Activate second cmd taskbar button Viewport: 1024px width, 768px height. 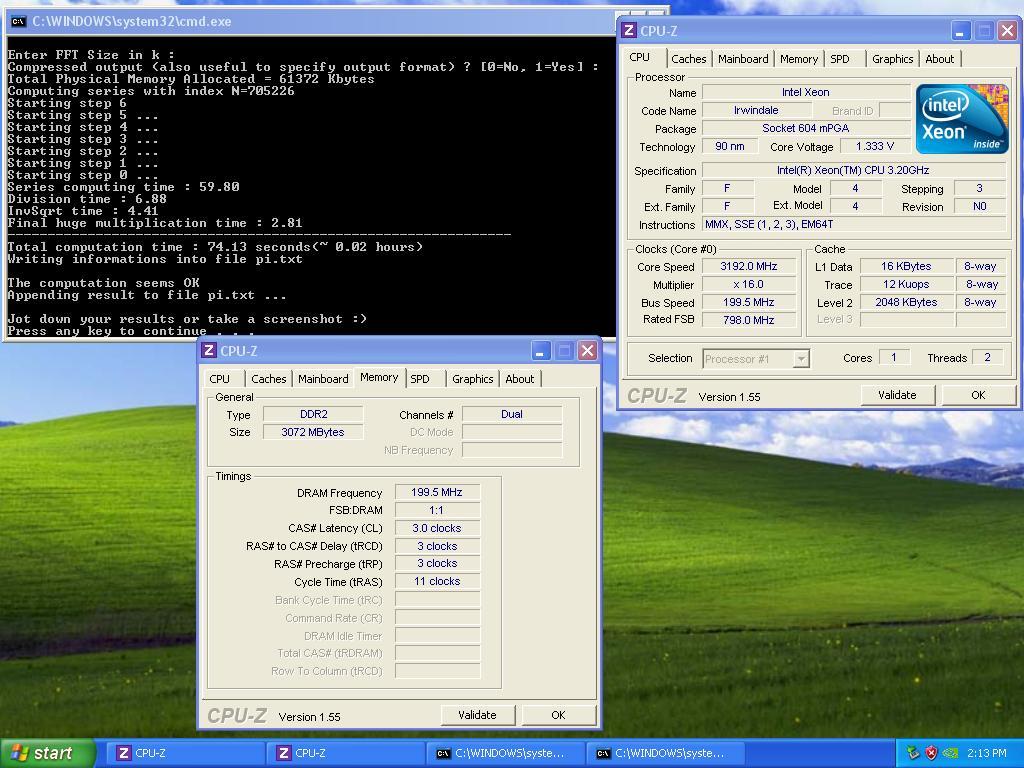(667, 753)
